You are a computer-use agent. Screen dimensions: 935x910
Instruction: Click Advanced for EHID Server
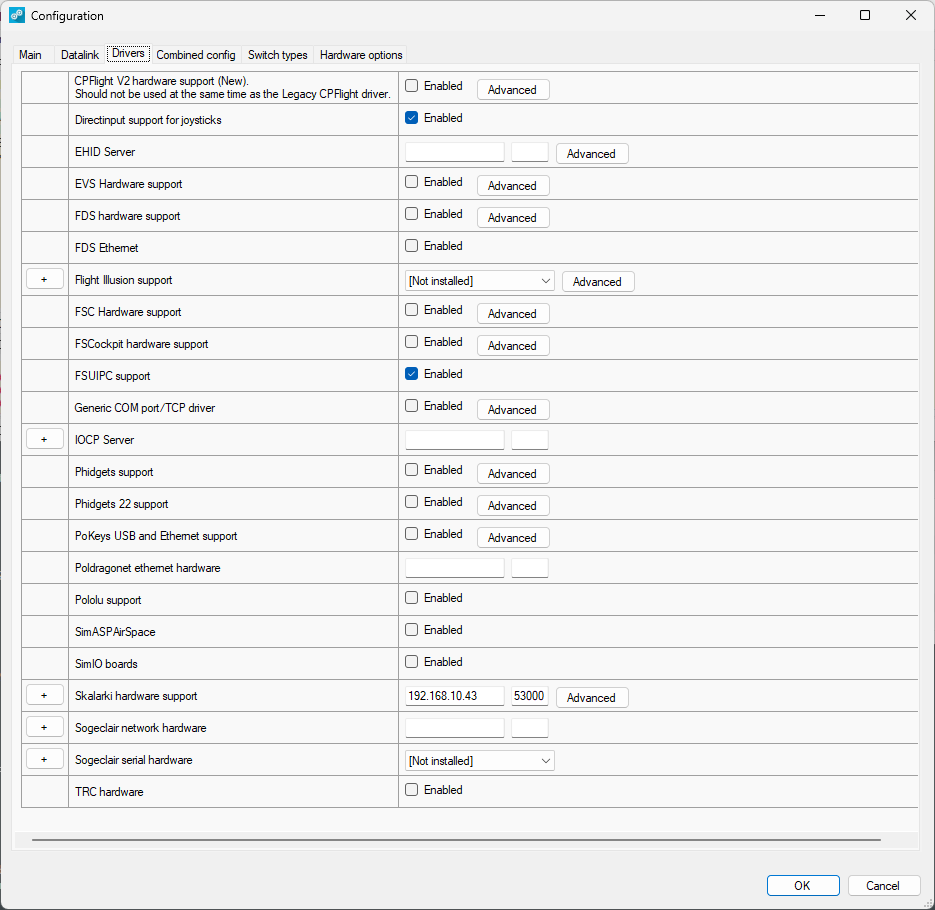point(592,154)
